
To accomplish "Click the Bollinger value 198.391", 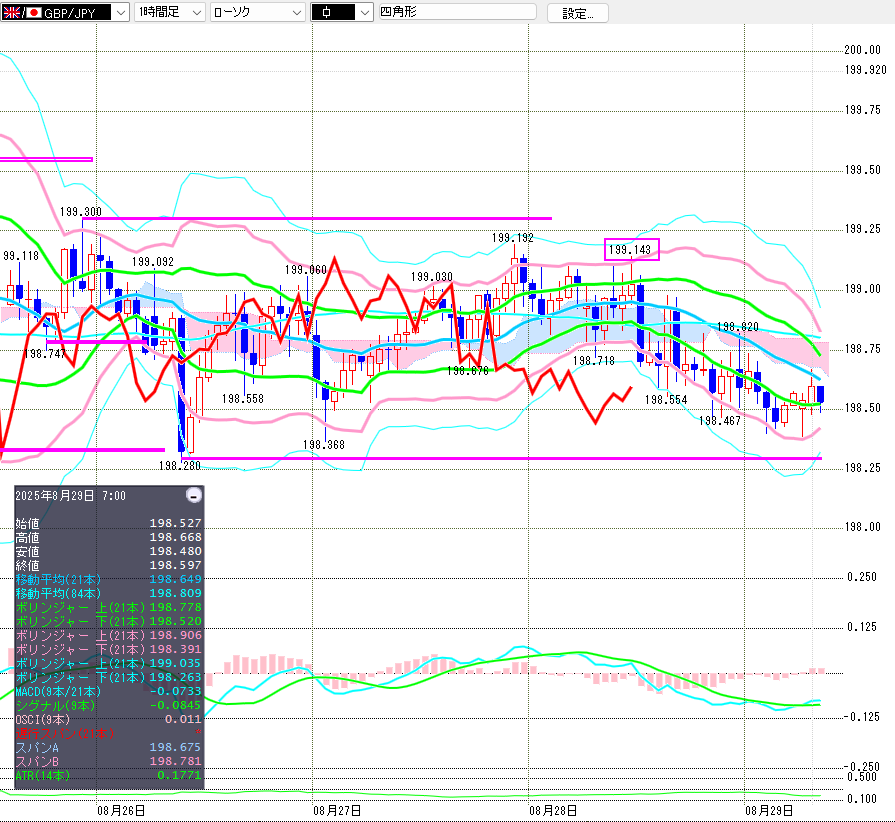I will pyautogui.click(x=175, y=649).
